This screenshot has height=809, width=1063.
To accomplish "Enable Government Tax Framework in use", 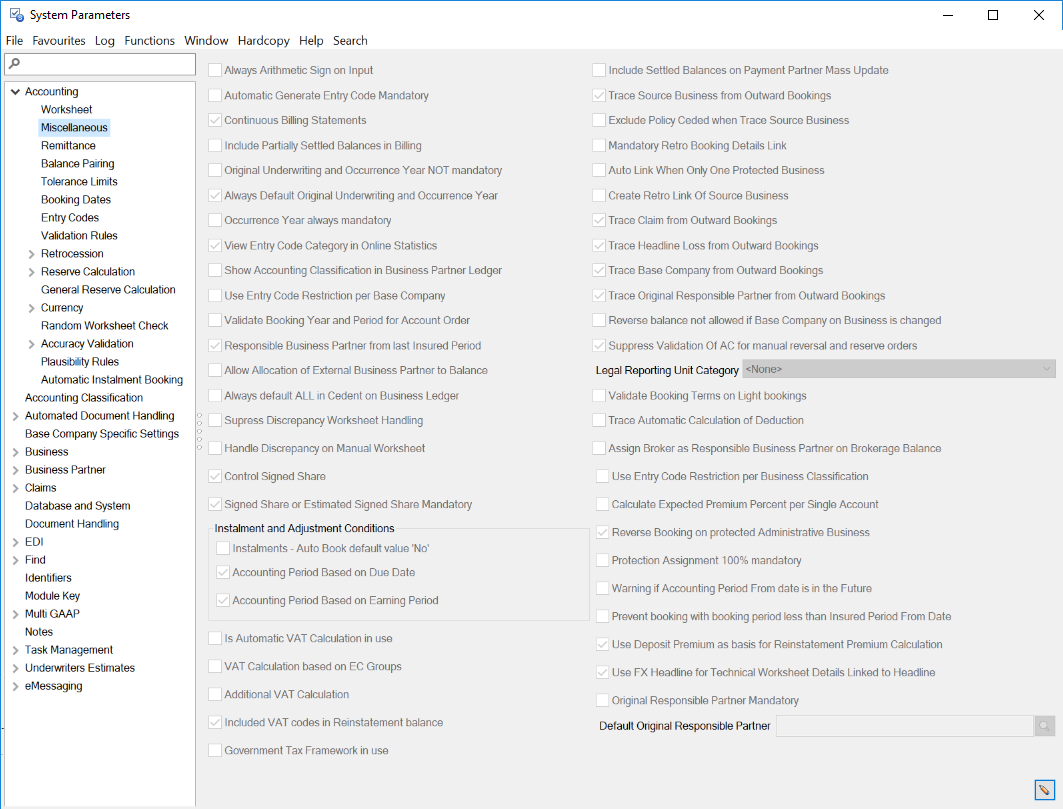I will (x=214, y=748).
